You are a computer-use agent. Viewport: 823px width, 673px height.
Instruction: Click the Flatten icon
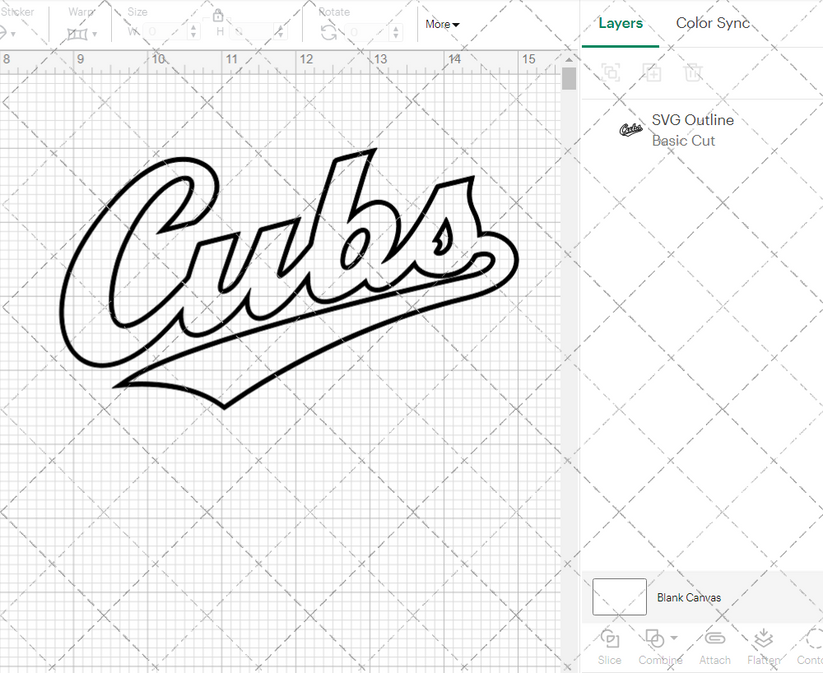763,640
